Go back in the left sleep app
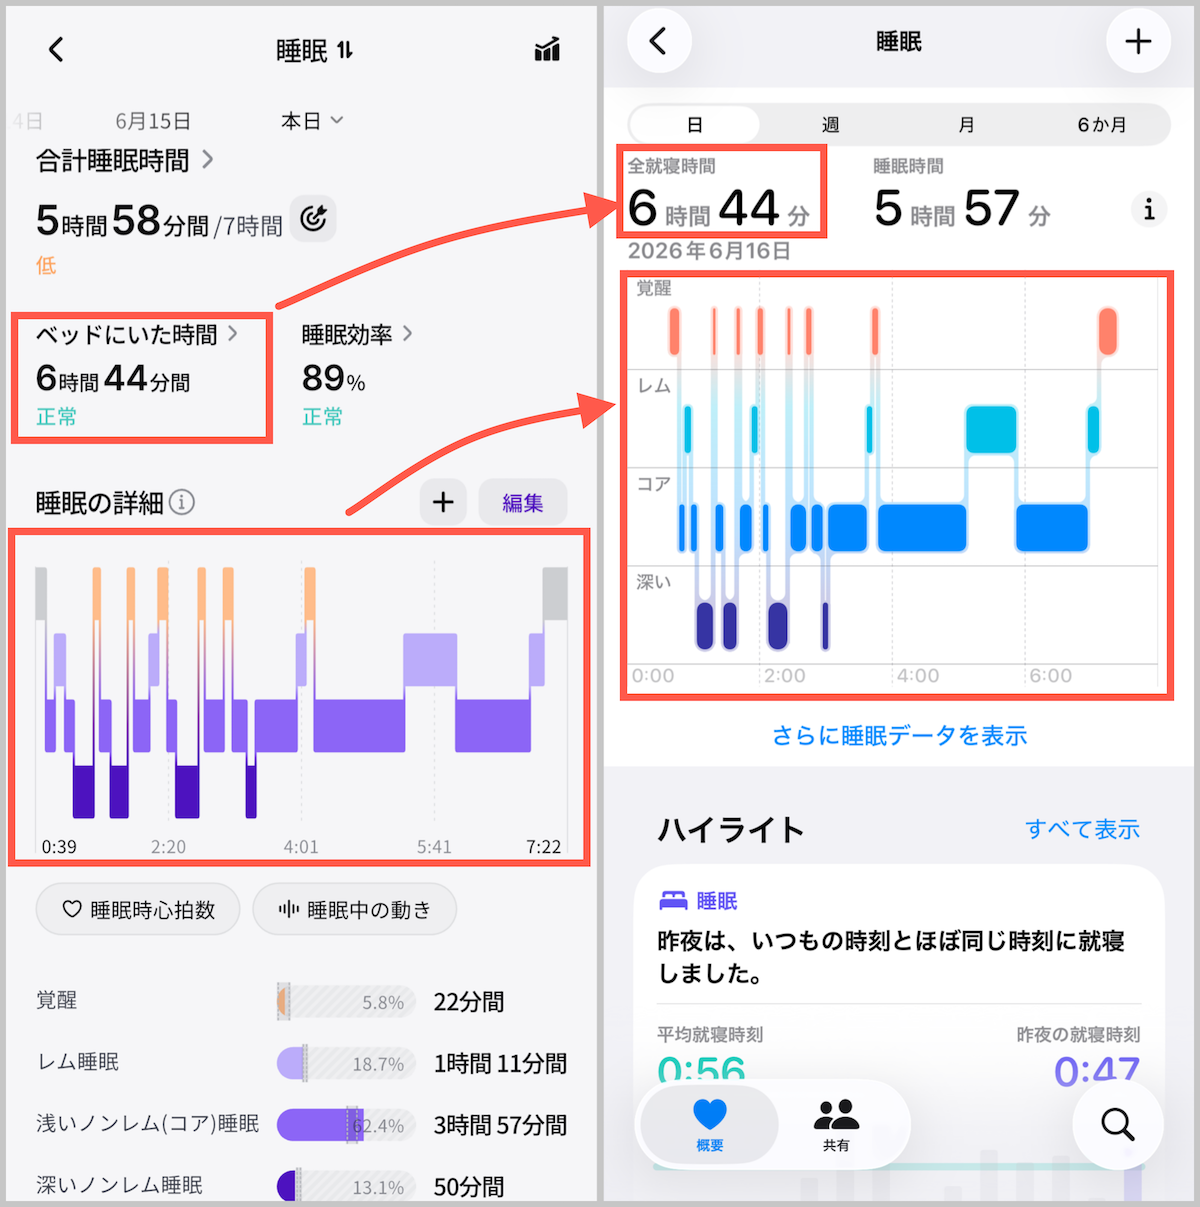1200x1207 pixels. coord(56,49)
